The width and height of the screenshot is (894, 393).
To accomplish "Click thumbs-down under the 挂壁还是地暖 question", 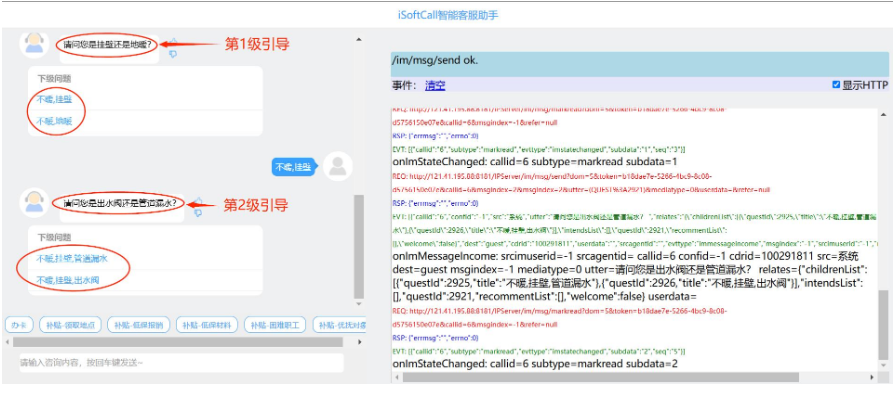I will tap(173, 54).
